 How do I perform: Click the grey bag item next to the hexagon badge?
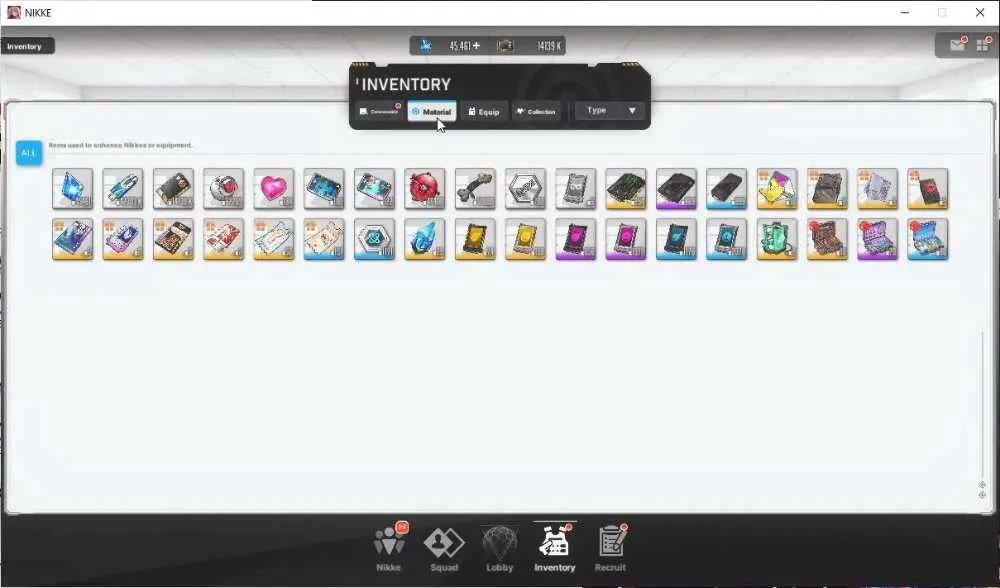[x=576, y=189]
